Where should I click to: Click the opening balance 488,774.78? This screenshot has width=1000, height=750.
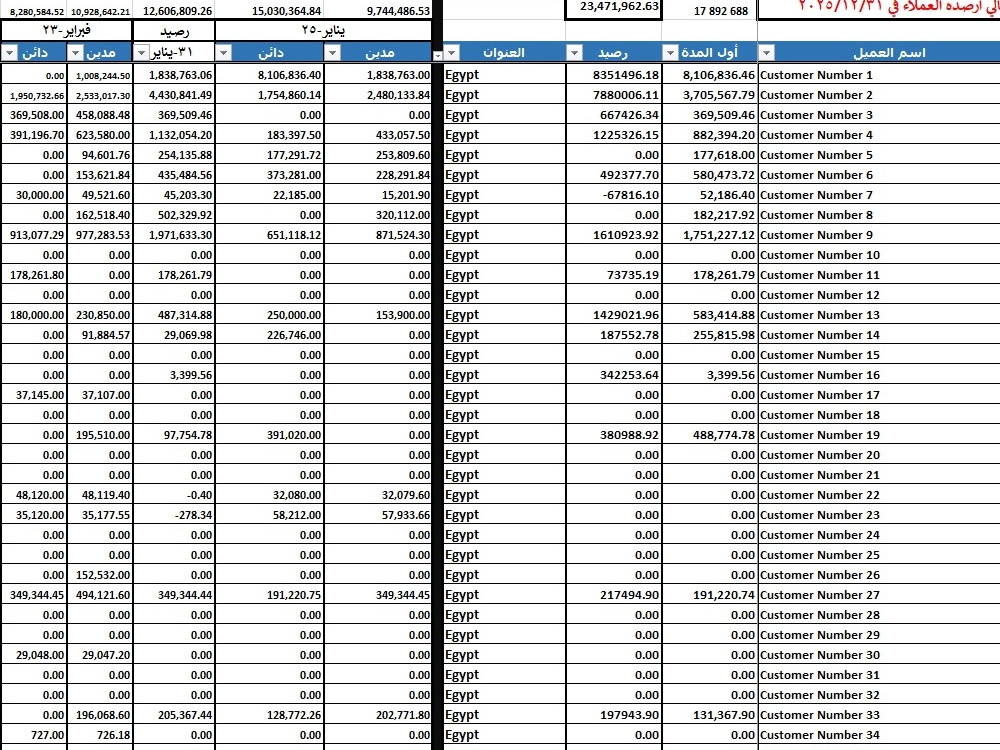[x=710, y=435]
